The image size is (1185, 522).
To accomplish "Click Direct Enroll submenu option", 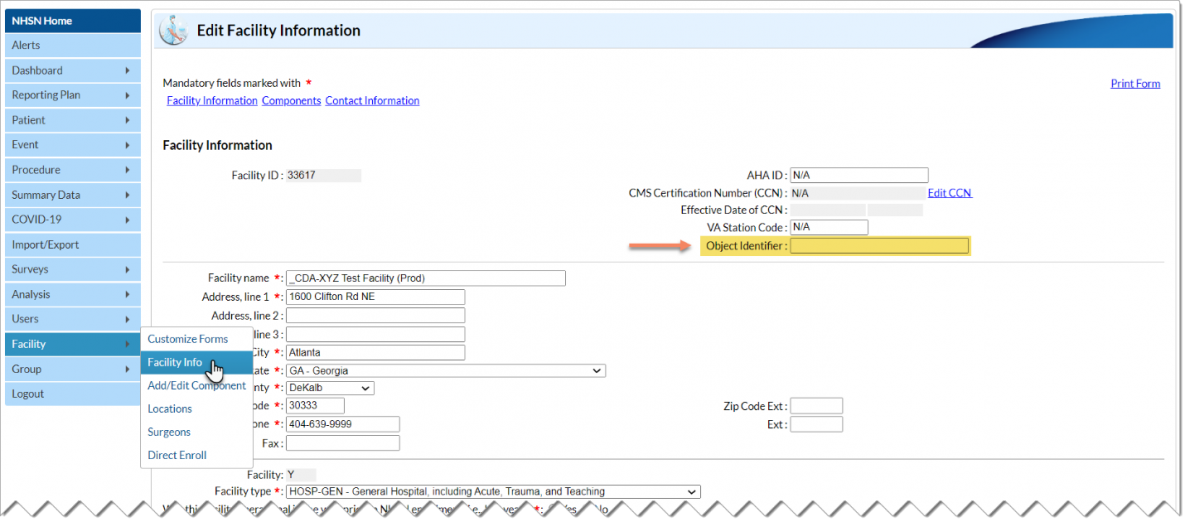I will [177, 455].
